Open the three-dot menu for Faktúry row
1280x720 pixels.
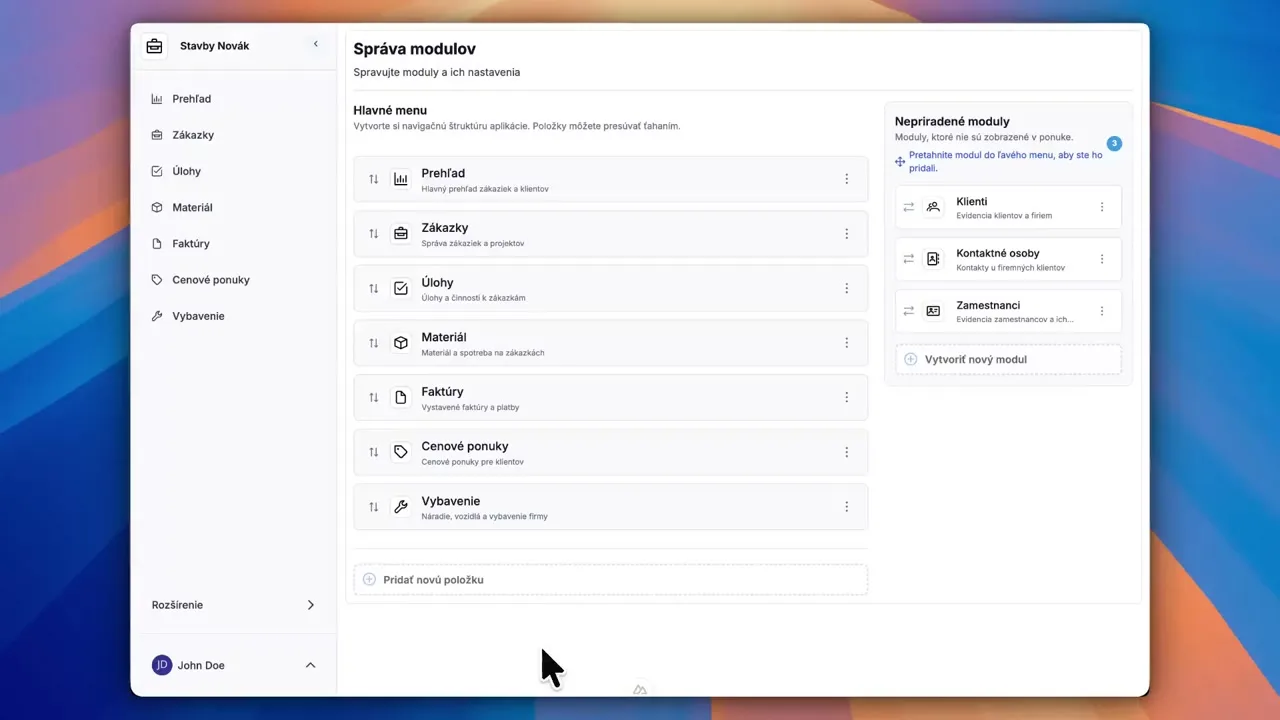[x=846, y=397]
